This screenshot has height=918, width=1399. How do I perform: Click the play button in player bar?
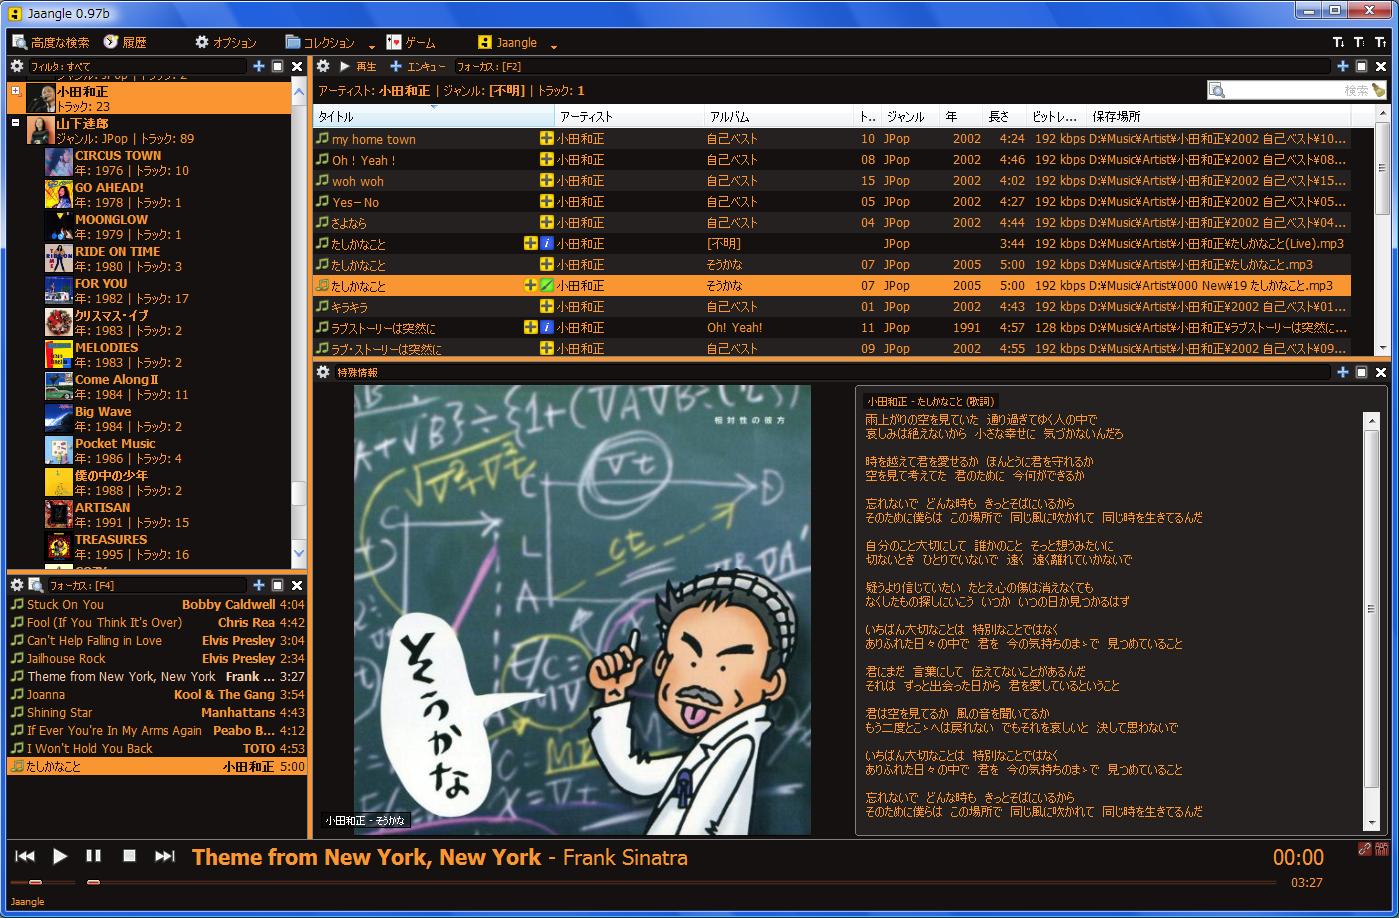click(60, 856)
